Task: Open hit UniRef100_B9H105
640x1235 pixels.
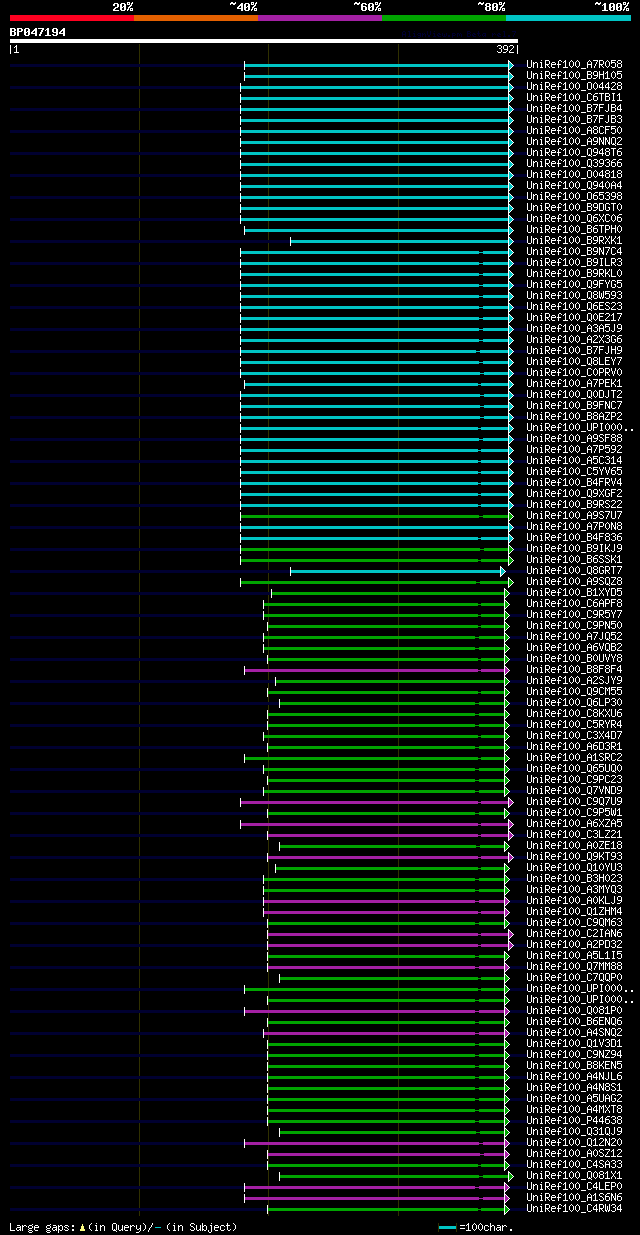Action: tap(574, 75)
